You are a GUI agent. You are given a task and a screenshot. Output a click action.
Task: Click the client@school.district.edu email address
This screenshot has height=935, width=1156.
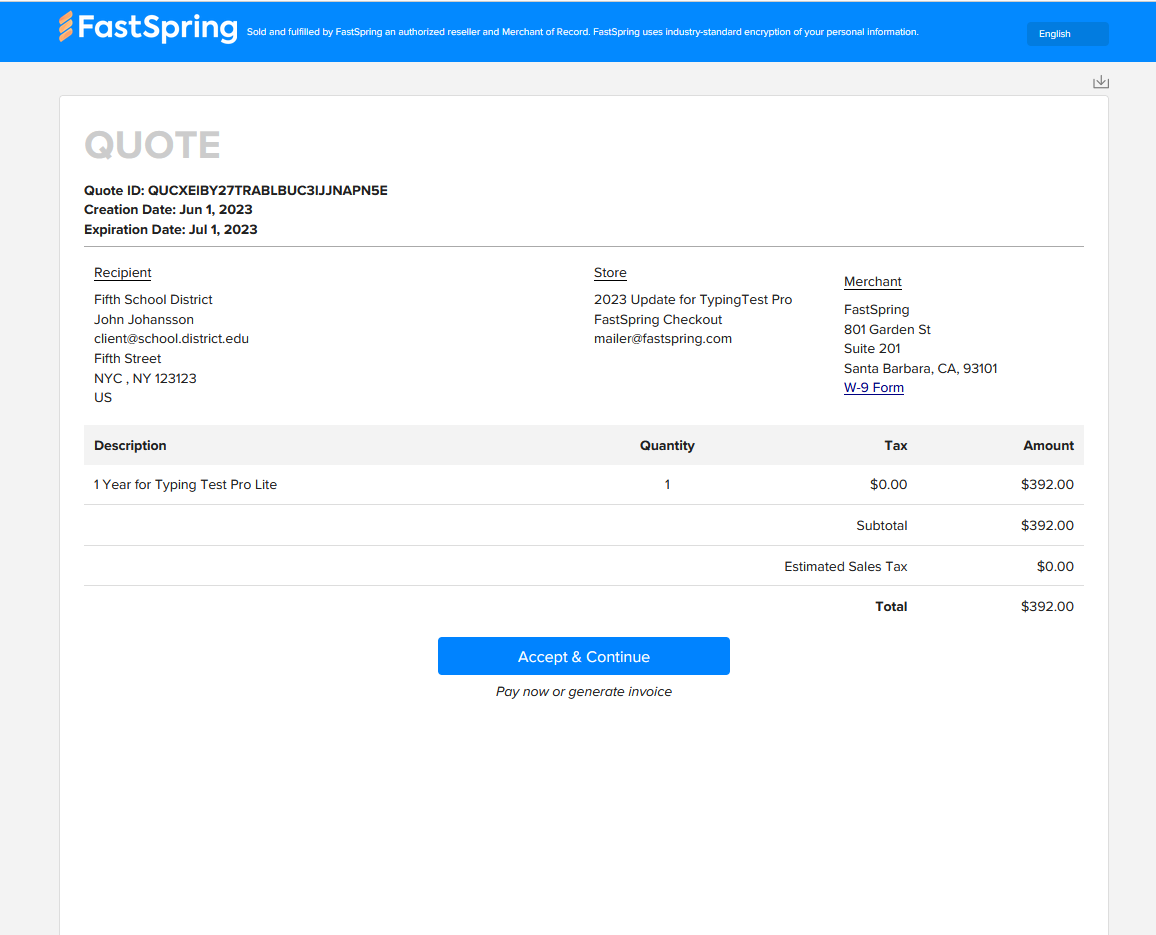[171, 339]
